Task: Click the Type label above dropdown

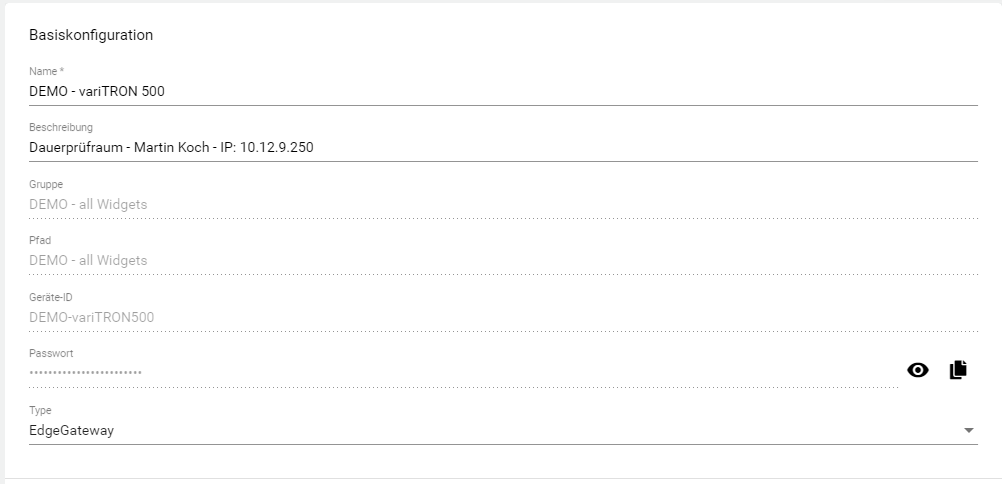Action: [x=40, y=410]
